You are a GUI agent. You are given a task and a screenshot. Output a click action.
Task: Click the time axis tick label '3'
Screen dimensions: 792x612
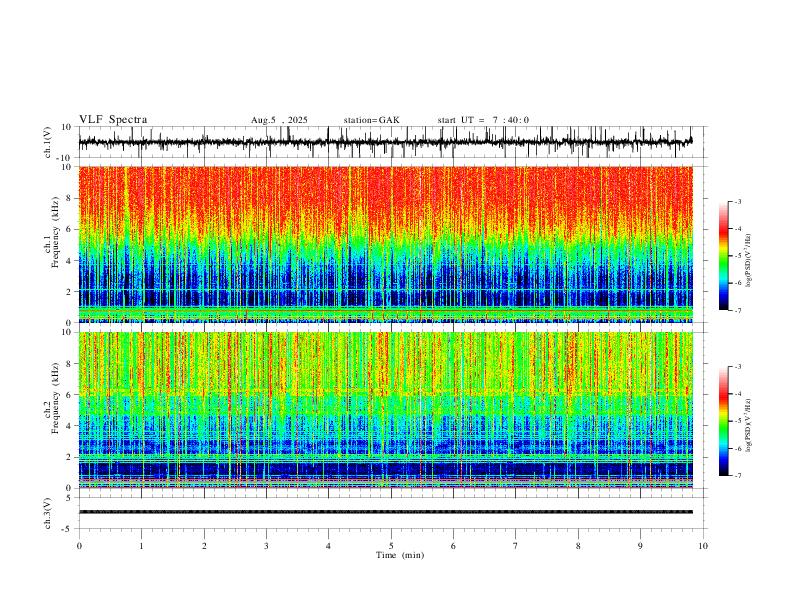[266, 546]
